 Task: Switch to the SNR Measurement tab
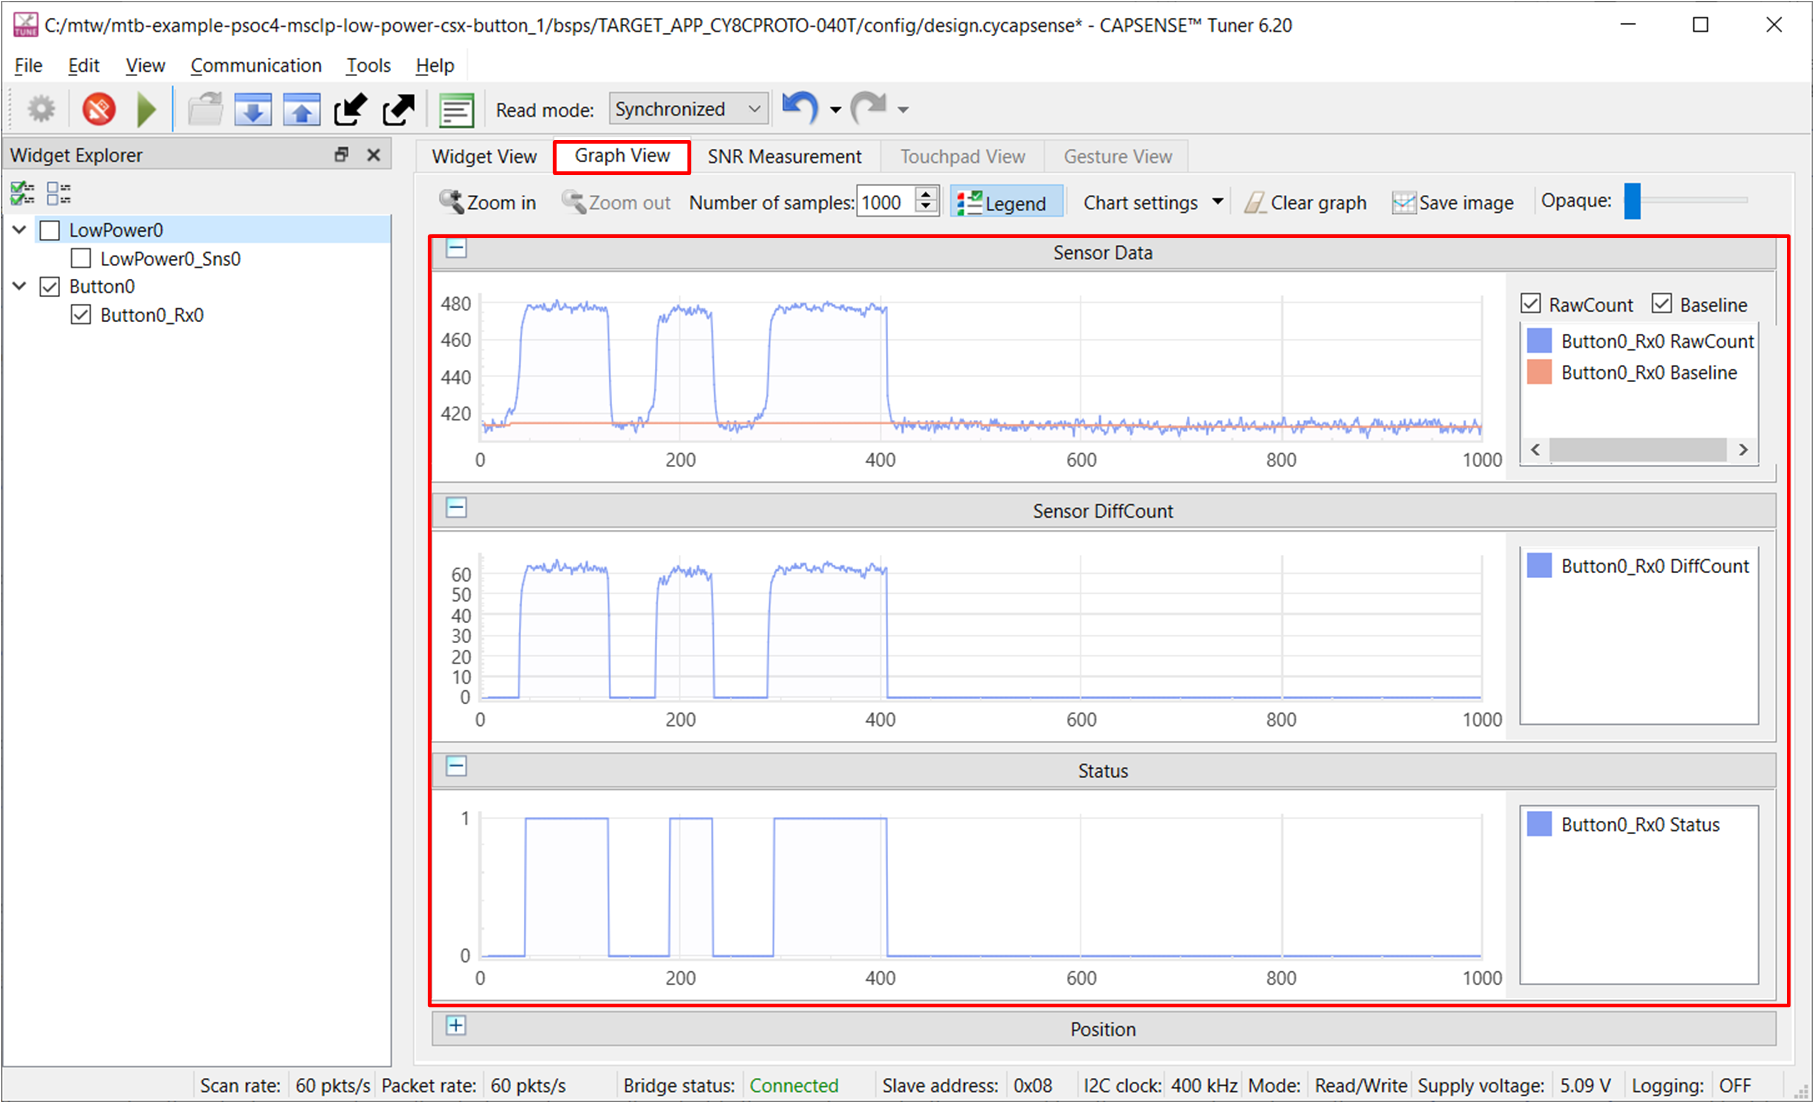click(x=785, y=156)
